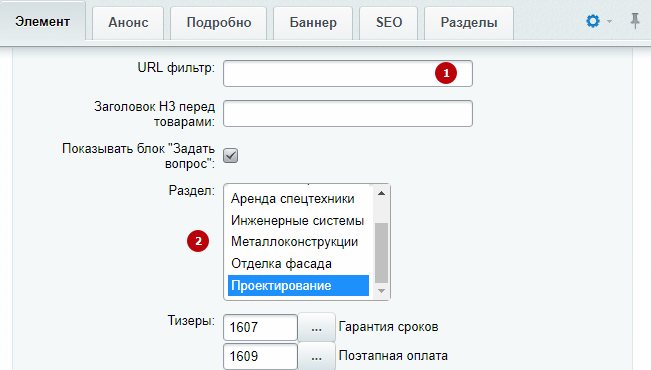Screen dimensions: 651x370
Task: Open the settings gear icon
Action: click(x=592, y=21)
